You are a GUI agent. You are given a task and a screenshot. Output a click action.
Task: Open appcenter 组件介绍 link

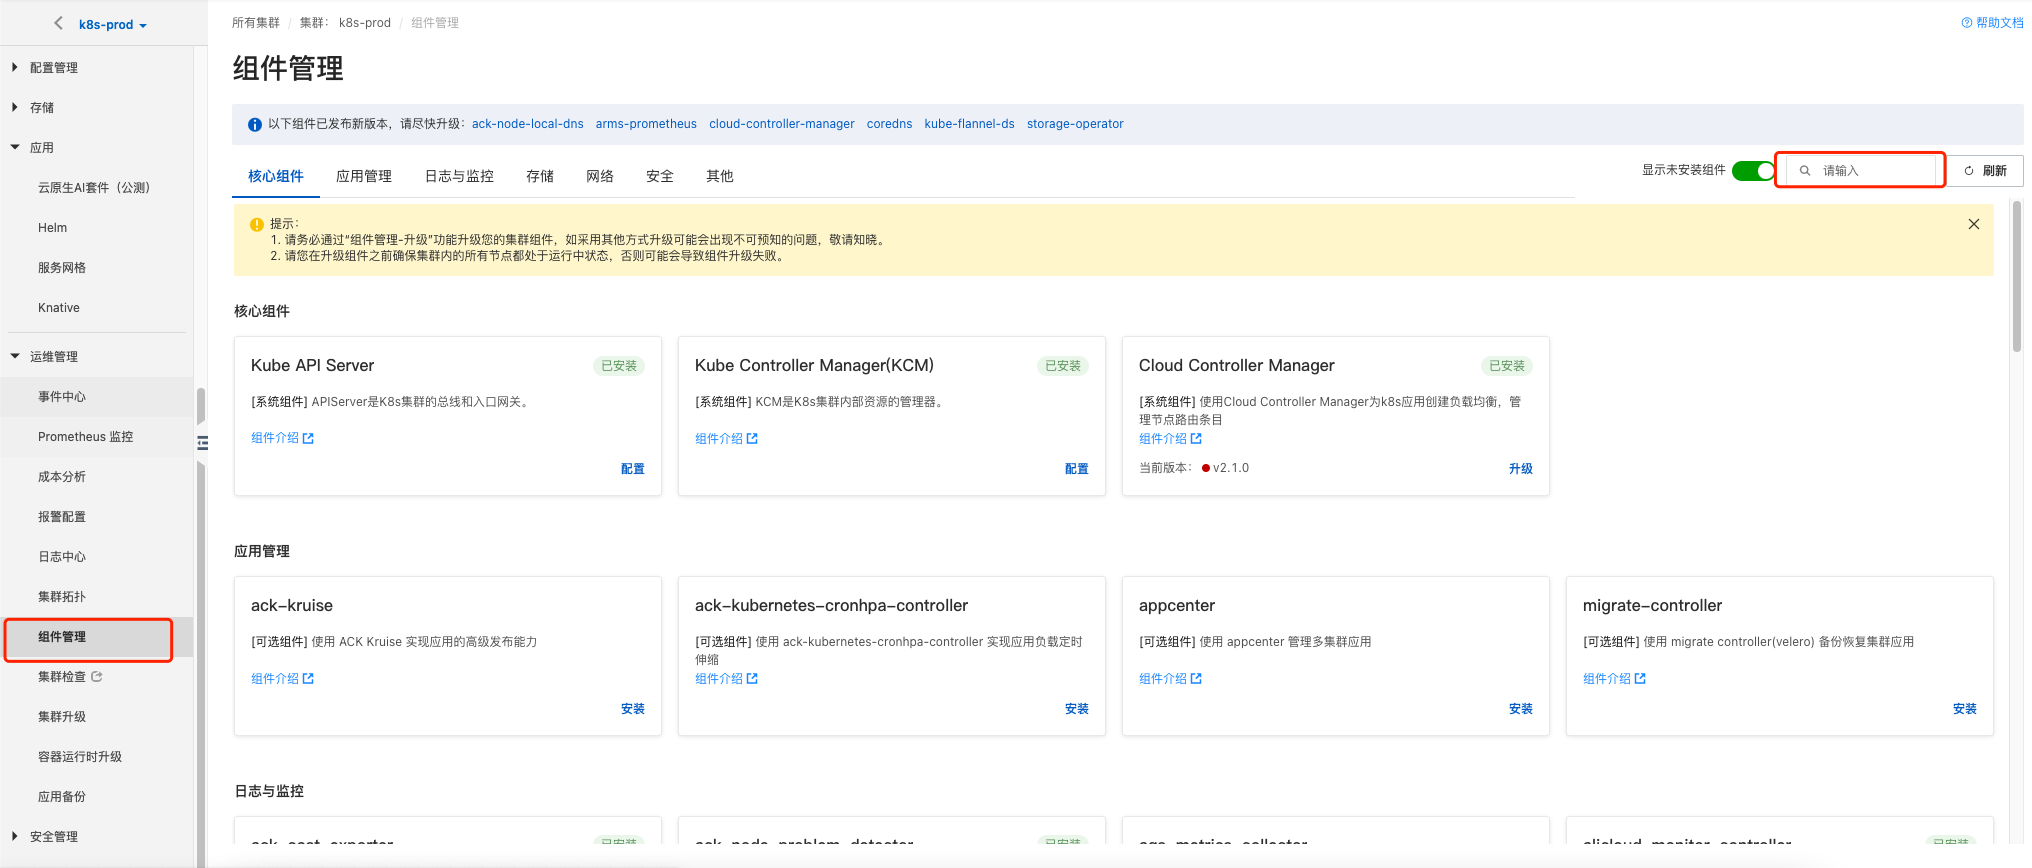(1170, 678)
